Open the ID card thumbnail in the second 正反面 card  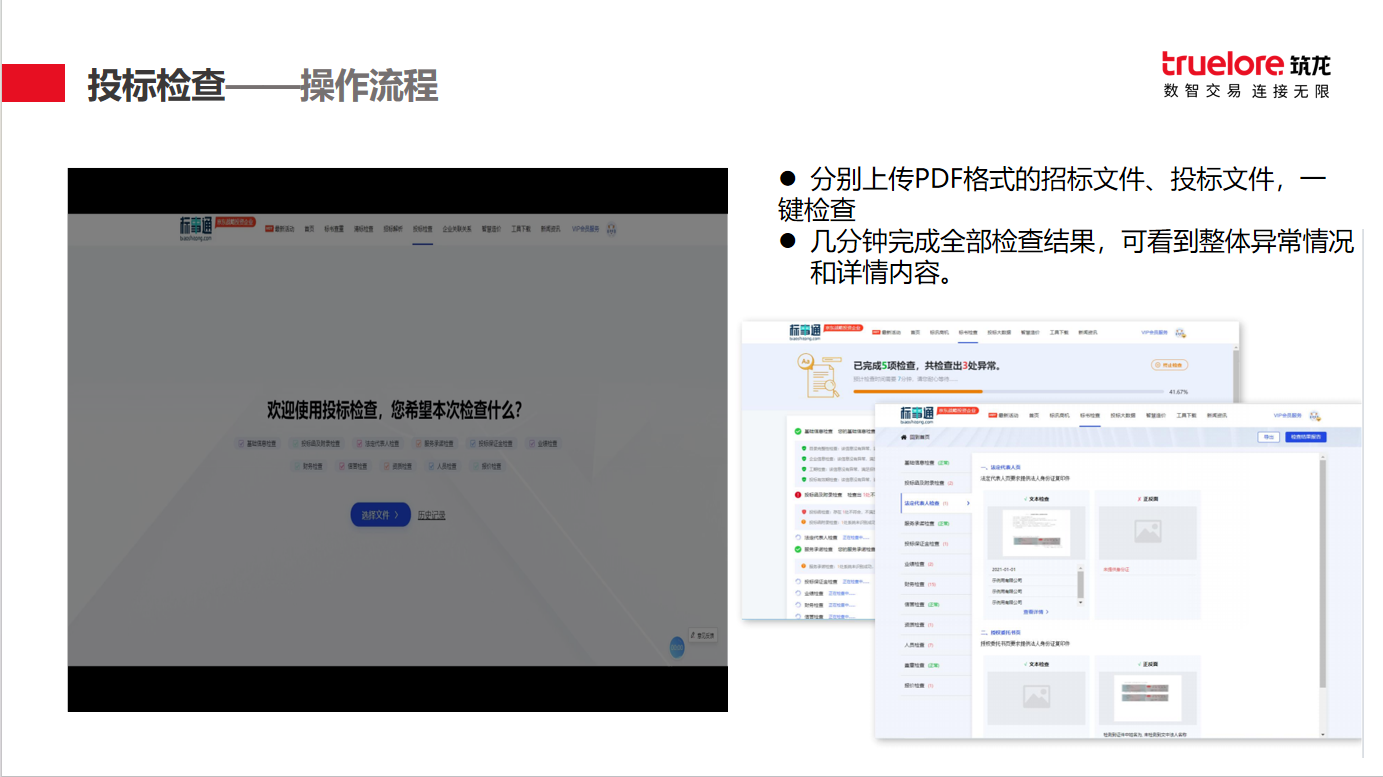(1148, 697)
